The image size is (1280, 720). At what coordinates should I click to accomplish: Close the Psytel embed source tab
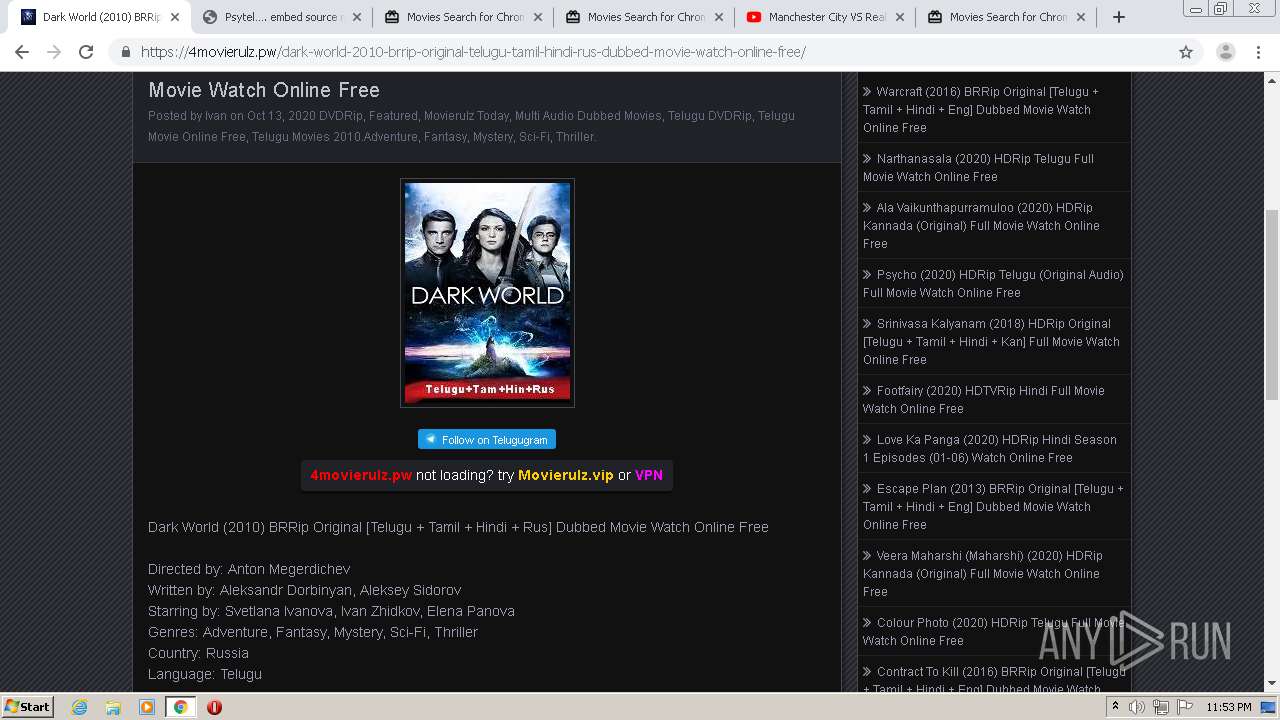(x=357, y=17)
